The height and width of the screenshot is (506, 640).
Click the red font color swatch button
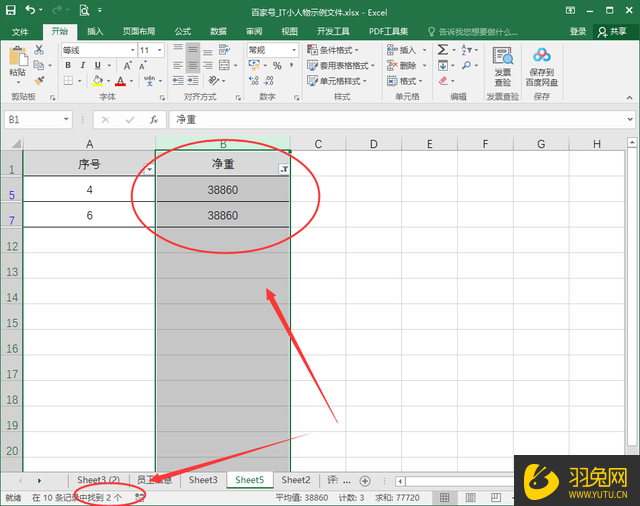[120, 80]
